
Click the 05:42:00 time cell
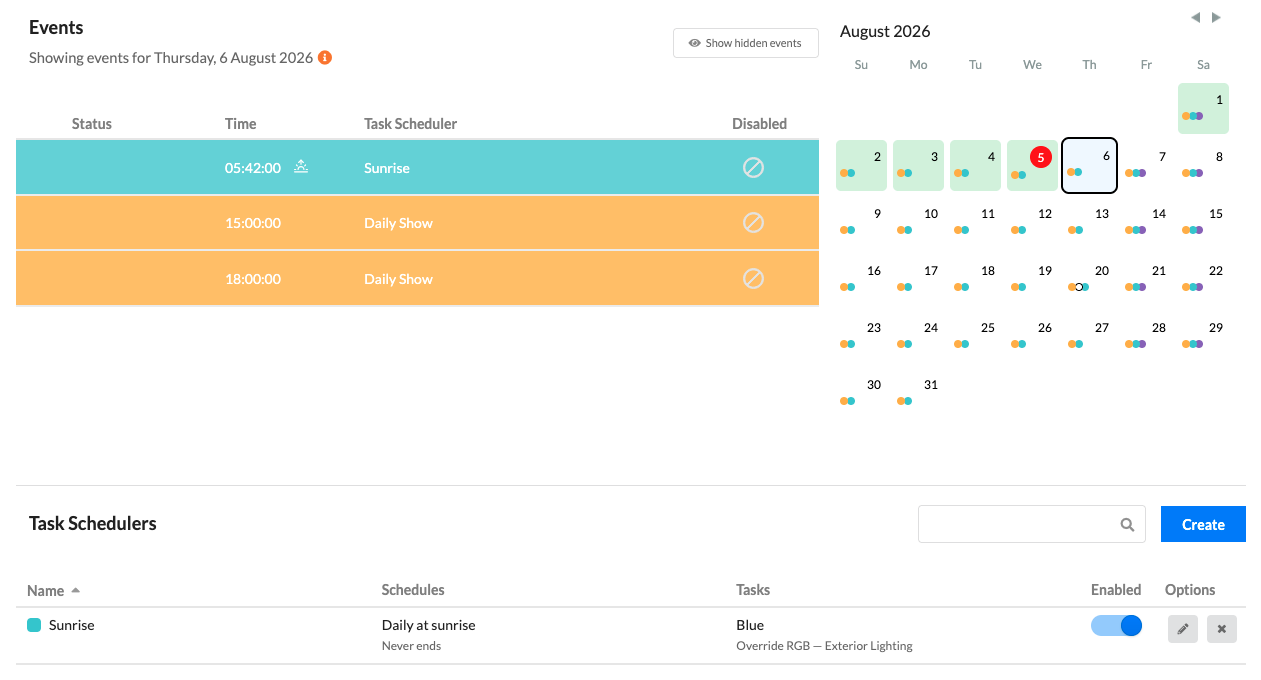pyautogui.click(x=253, y=168)
